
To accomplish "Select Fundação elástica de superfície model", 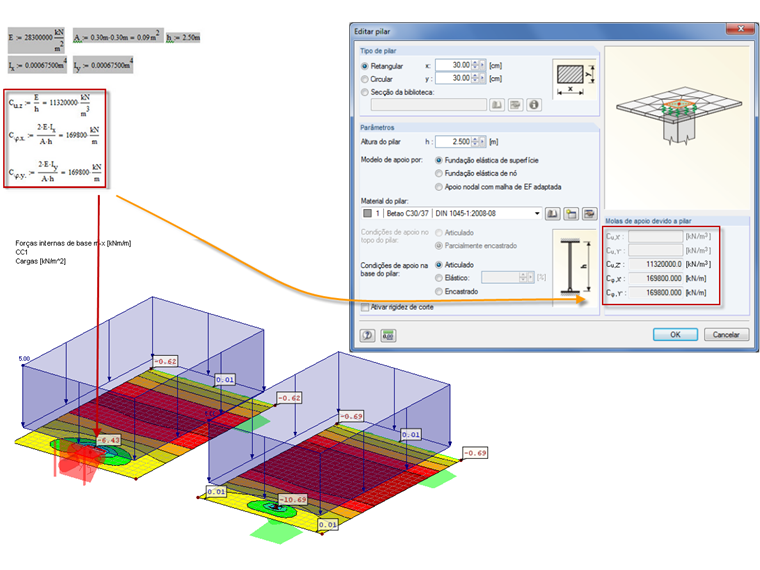I will pyautogui.click(x=439, y=160).
